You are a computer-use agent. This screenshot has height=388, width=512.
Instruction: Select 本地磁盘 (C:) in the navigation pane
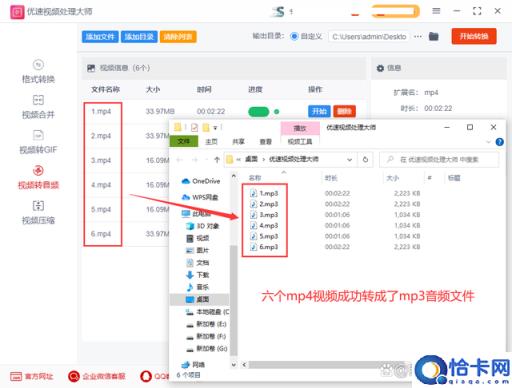point(207,312)
